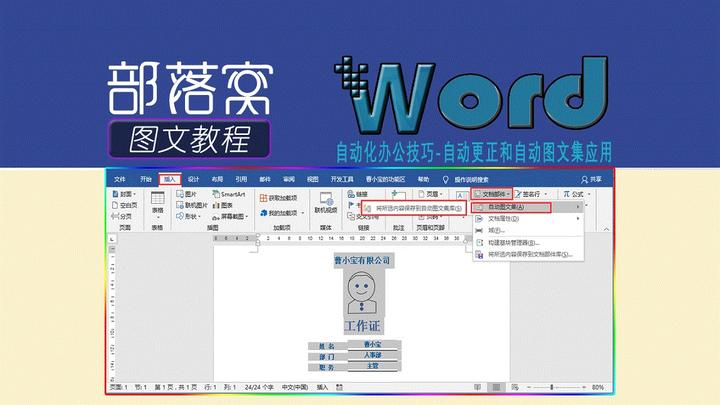Click the 80% zoom level
Viewport: 720px width, 405px height.
coord(598,388)
